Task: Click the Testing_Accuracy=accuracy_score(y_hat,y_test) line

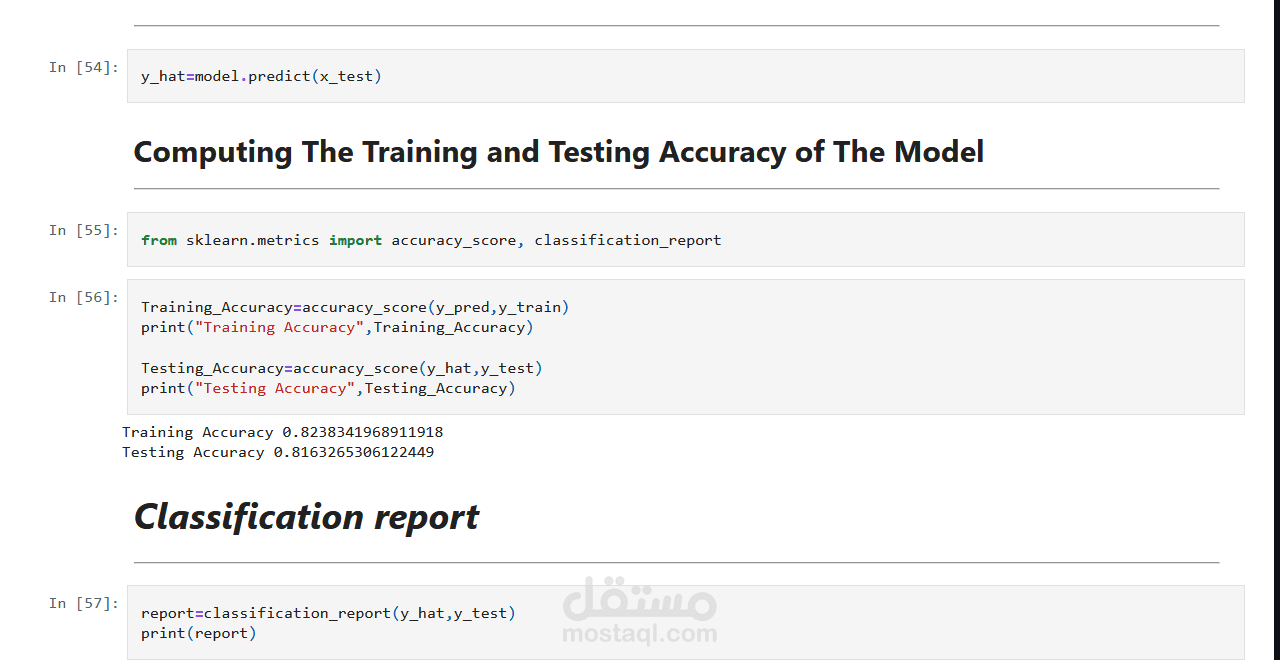Action: pyautogui.click(x=342, y=368)
